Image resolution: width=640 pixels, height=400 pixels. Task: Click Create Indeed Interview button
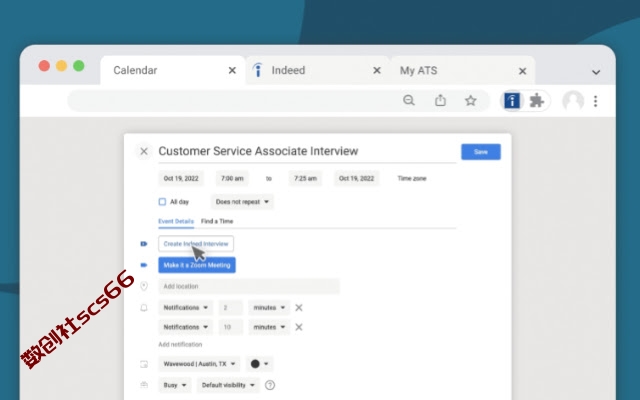(x=196, y=244)
